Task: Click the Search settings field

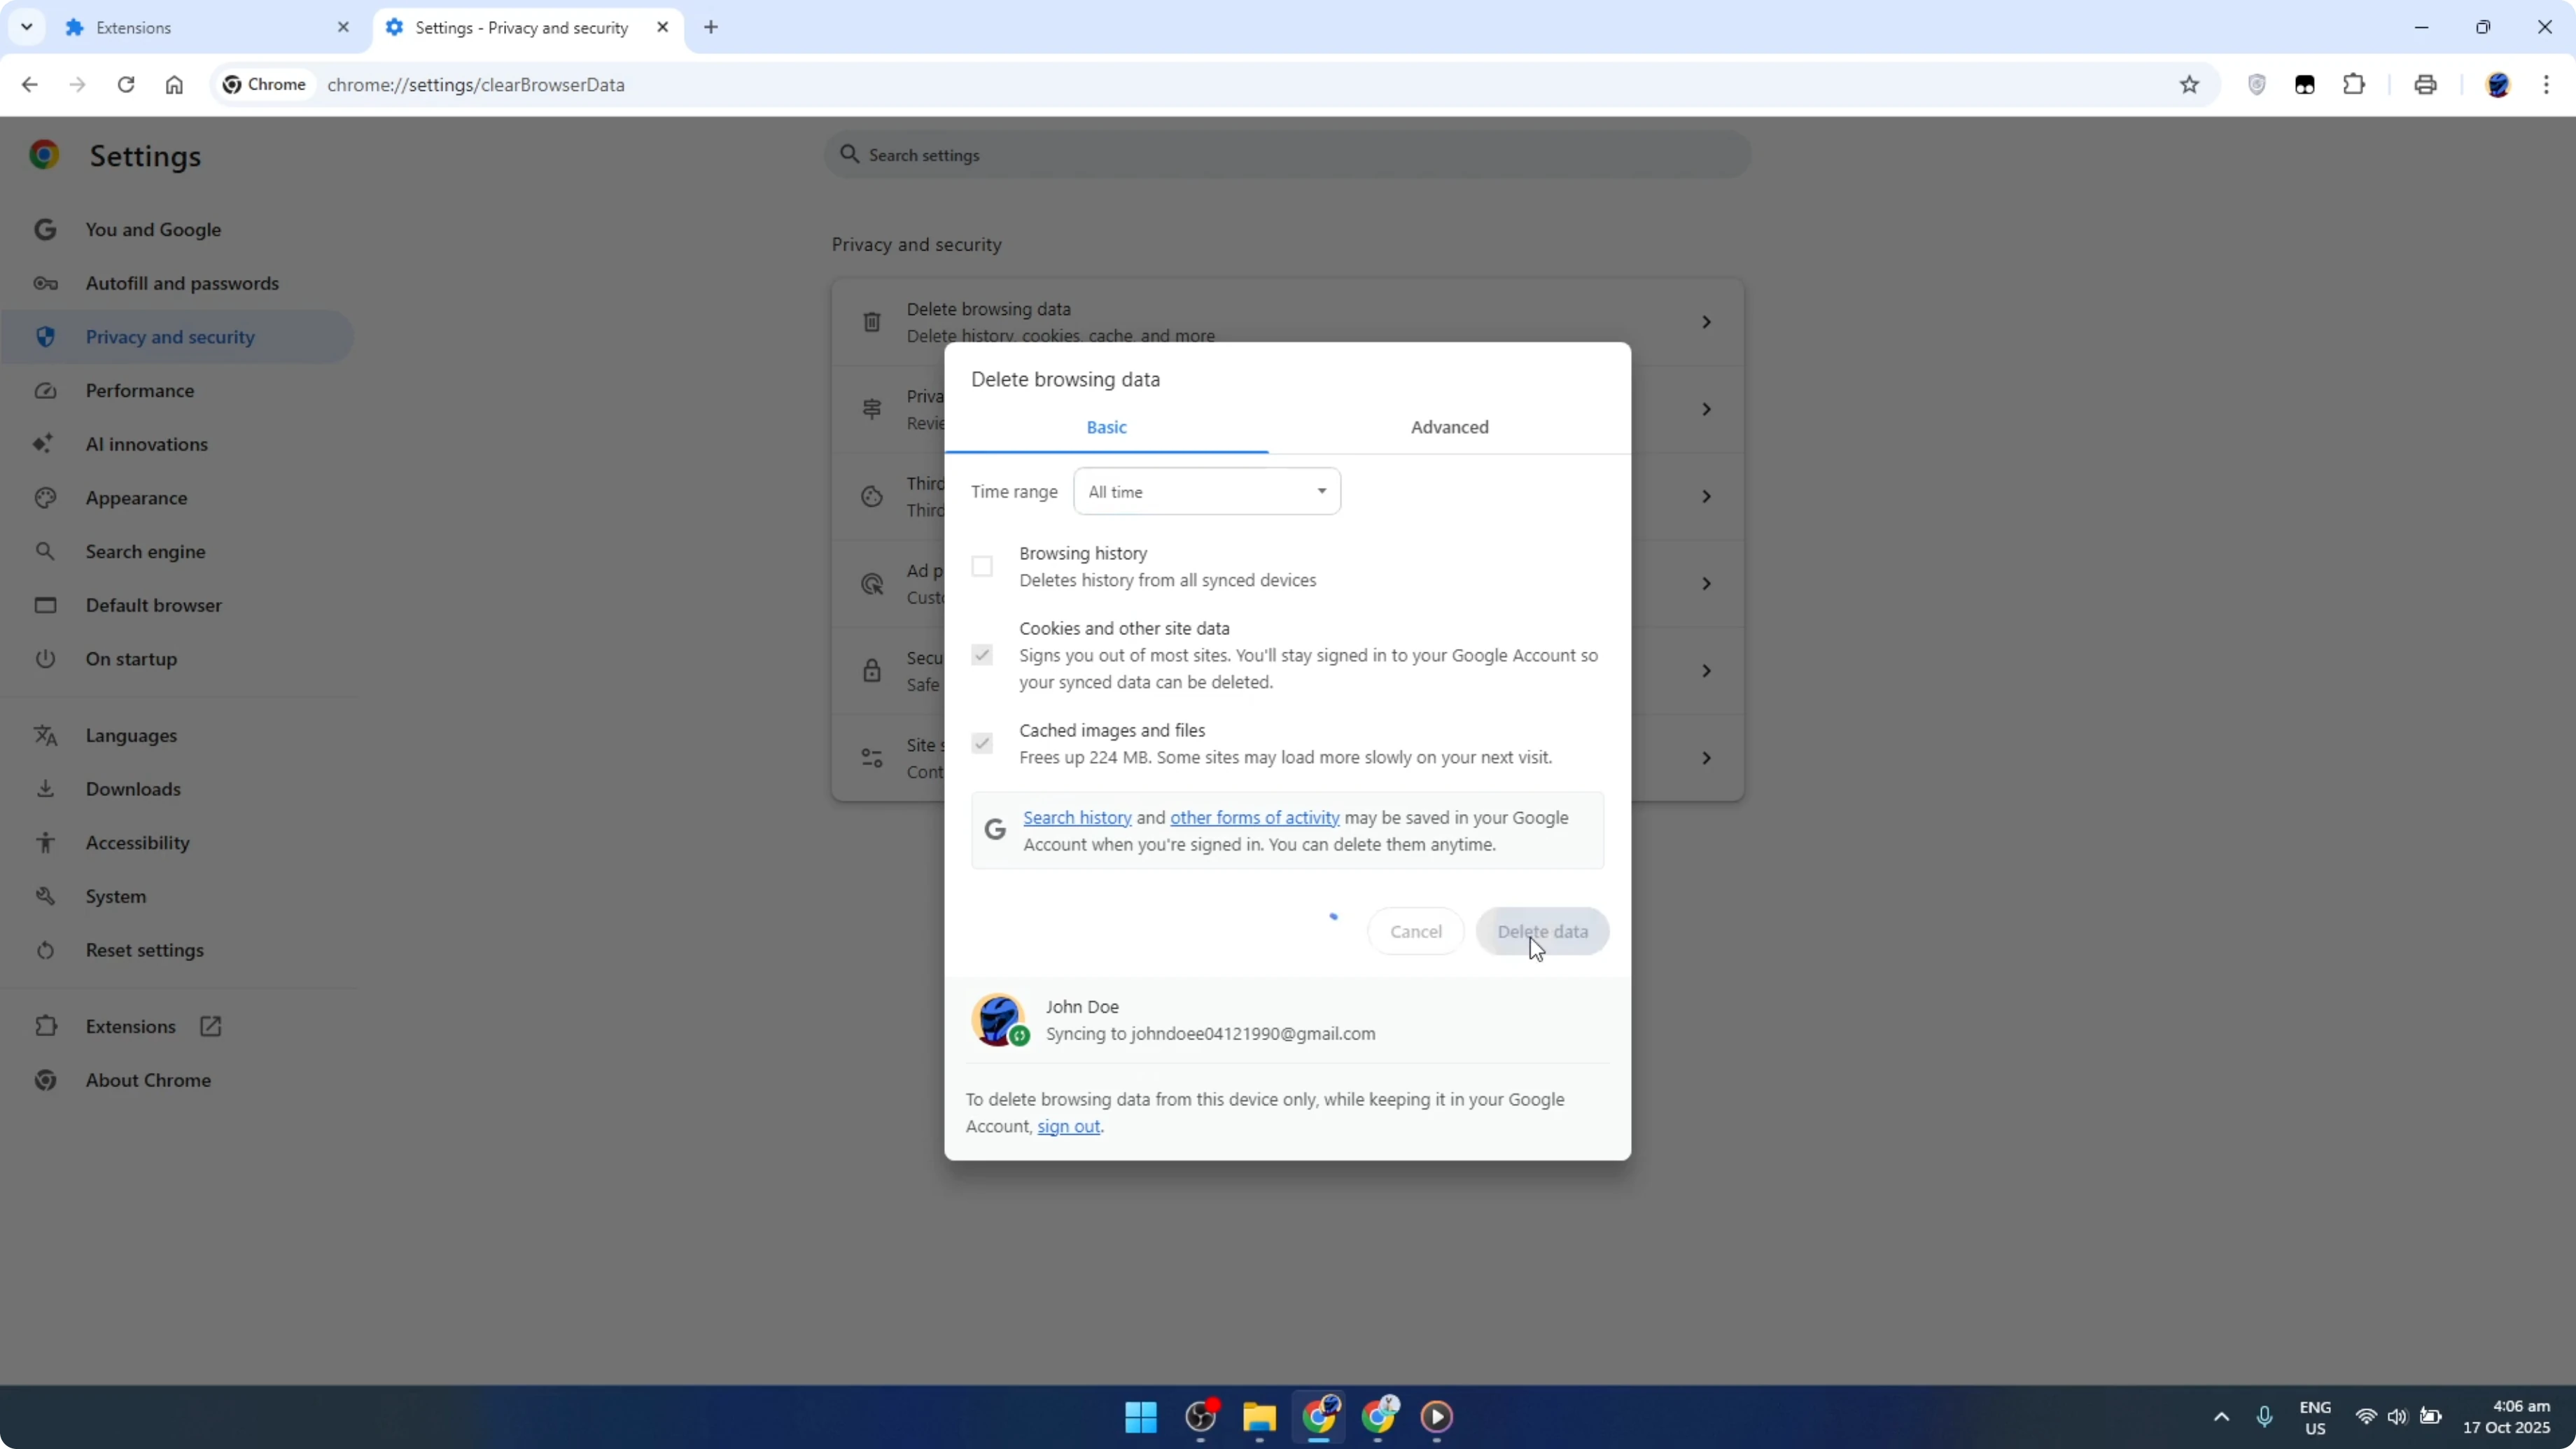Action: pos(1287,155)
